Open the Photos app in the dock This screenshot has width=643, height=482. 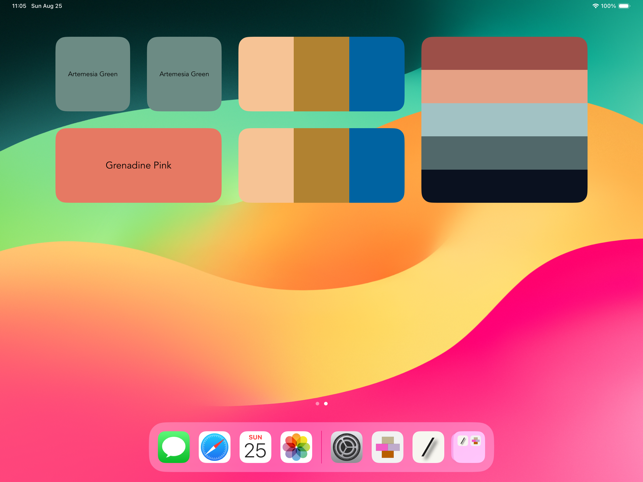(296, 447)
